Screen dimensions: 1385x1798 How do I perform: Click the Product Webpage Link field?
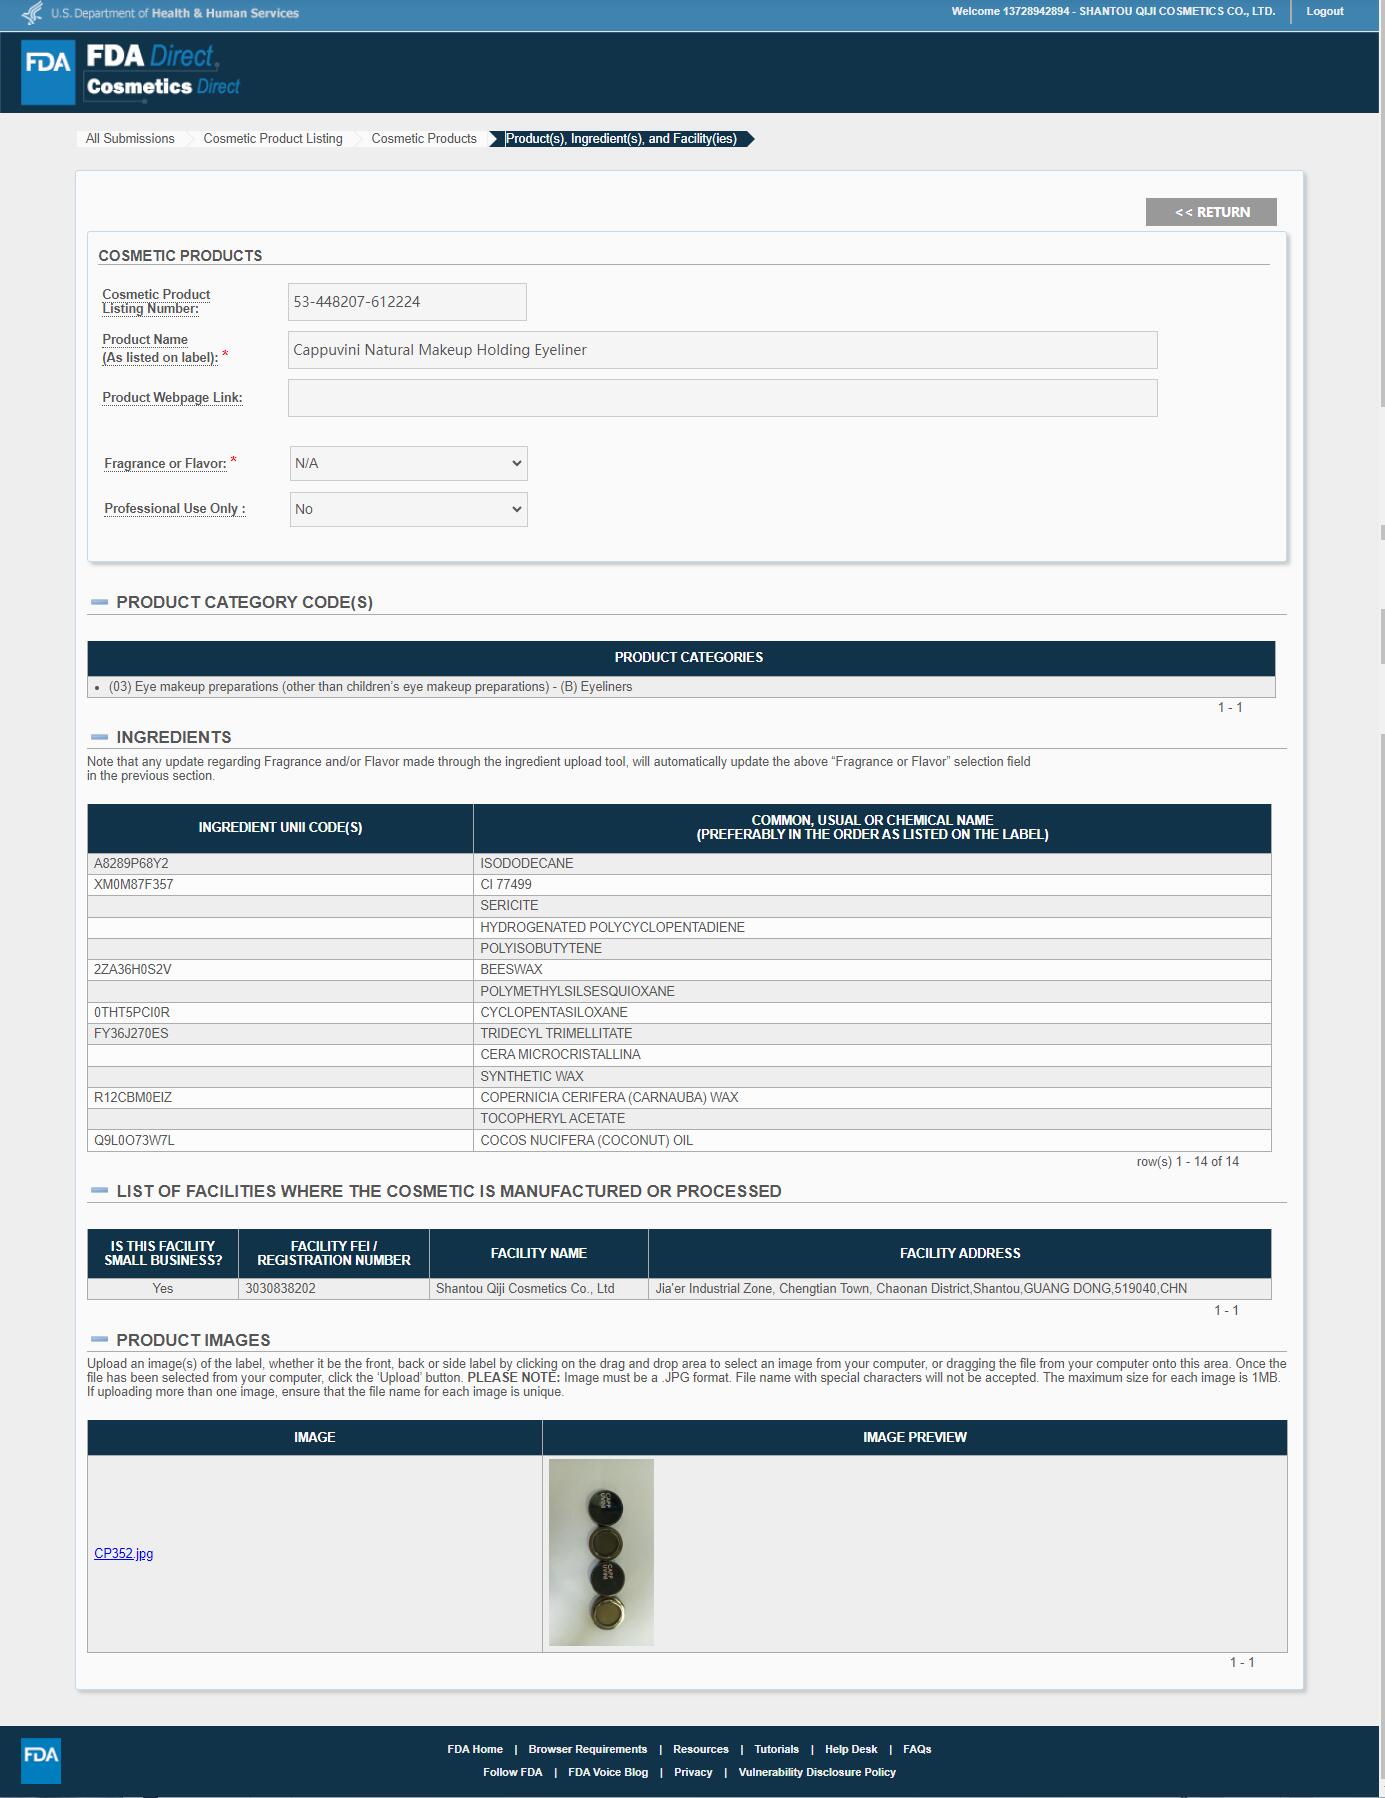point(722,398)
